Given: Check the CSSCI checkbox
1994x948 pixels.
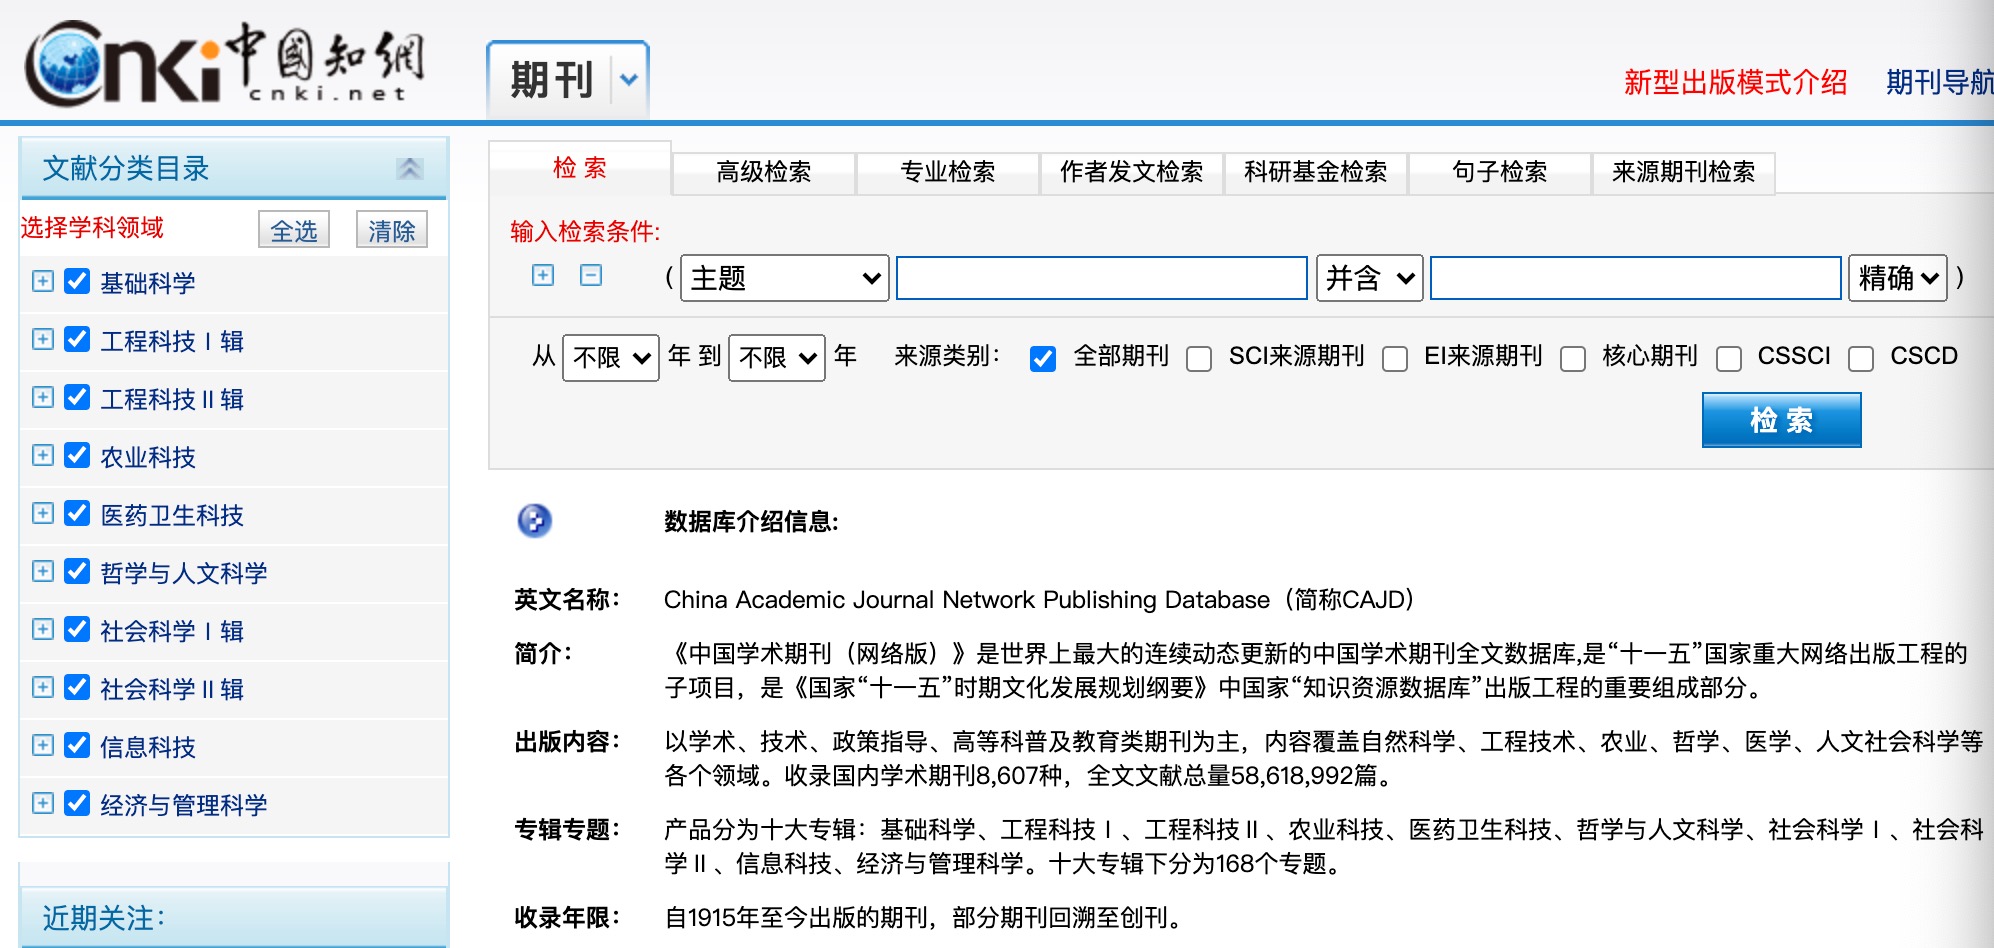Looking at the screenshot, I should click(1729, 358).
